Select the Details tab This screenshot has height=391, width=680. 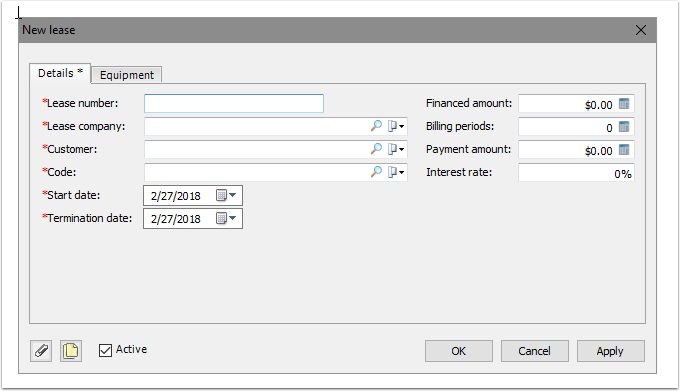tap(60, 73)
